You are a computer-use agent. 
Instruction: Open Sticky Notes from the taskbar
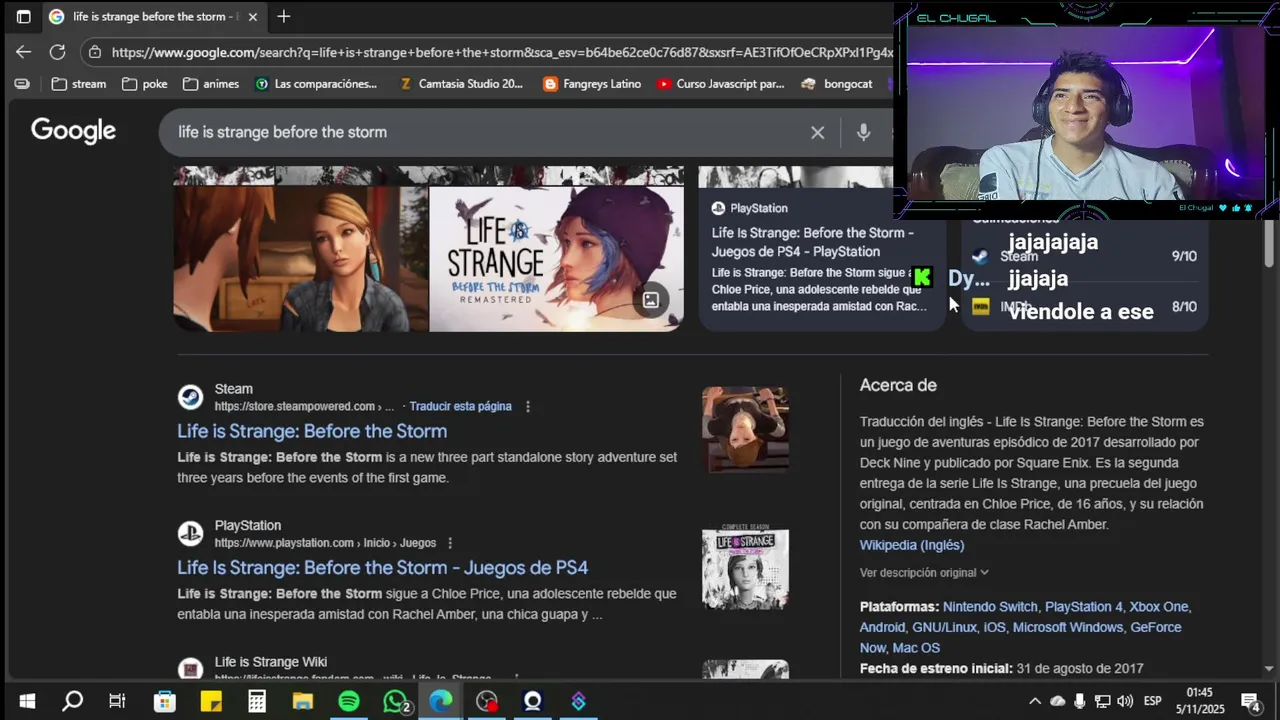[x=211, y=701]
